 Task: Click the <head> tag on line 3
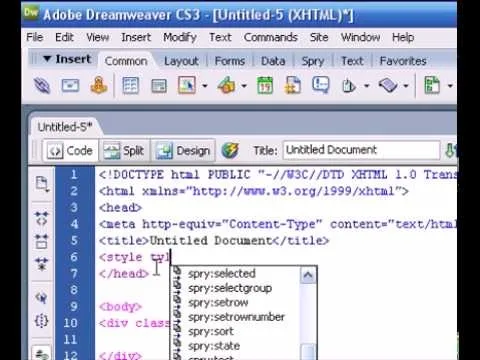coord(120,208)
